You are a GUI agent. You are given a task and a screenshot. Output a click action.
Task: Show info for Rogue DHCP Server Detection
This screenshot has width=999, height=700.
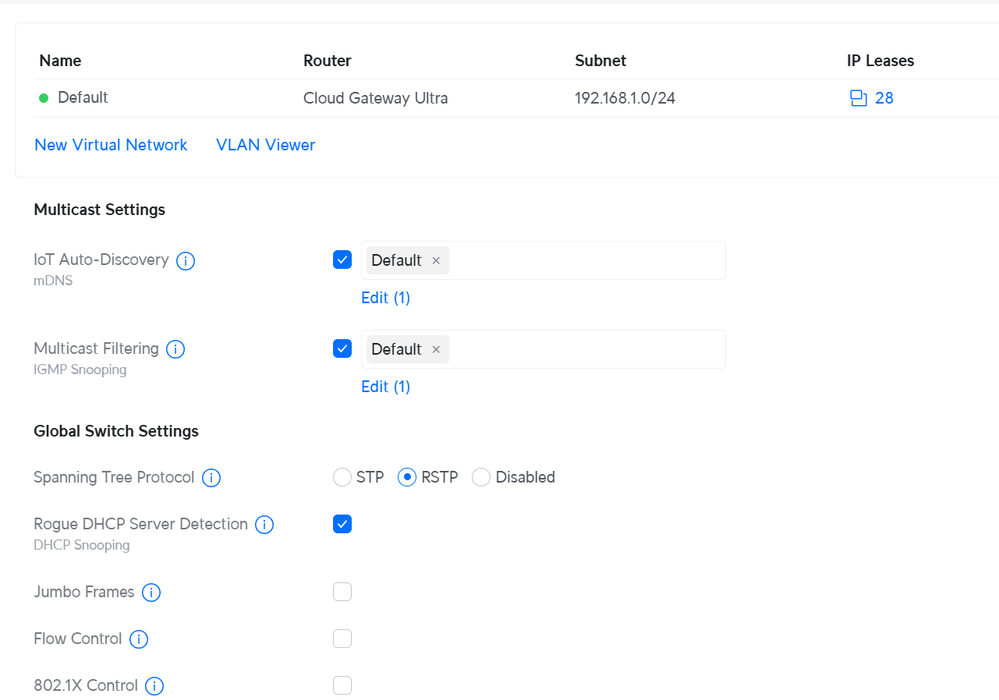[x=264, y=525]
